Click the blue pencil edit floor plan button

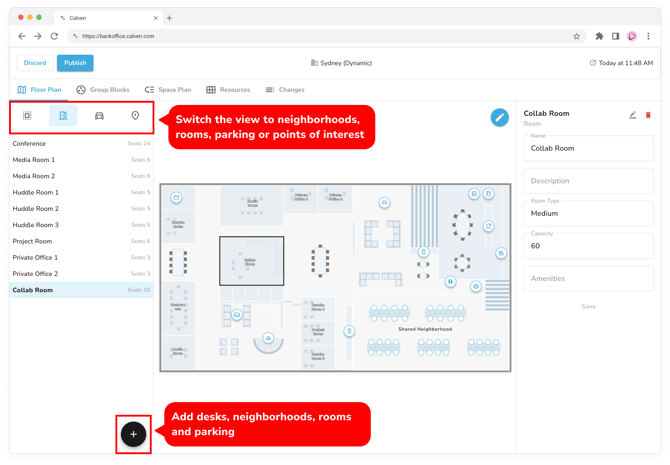point(499,117)
